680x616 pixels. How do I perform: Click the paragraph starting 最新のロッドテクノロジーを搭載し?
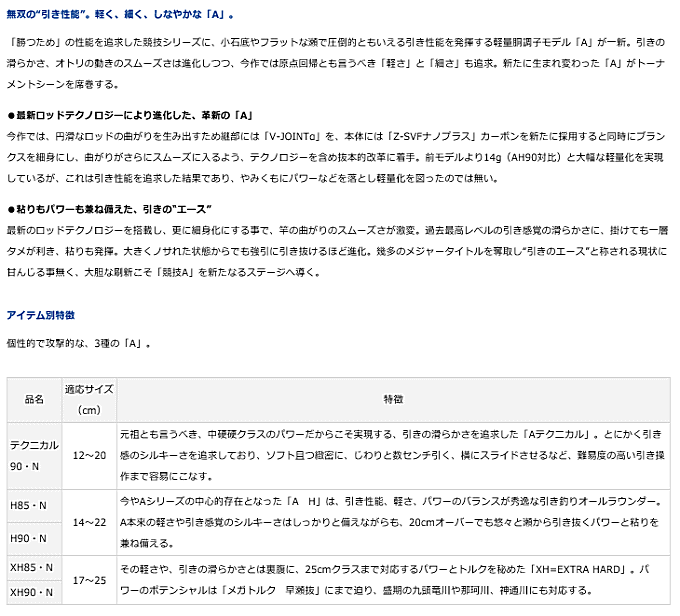point(337,251)
